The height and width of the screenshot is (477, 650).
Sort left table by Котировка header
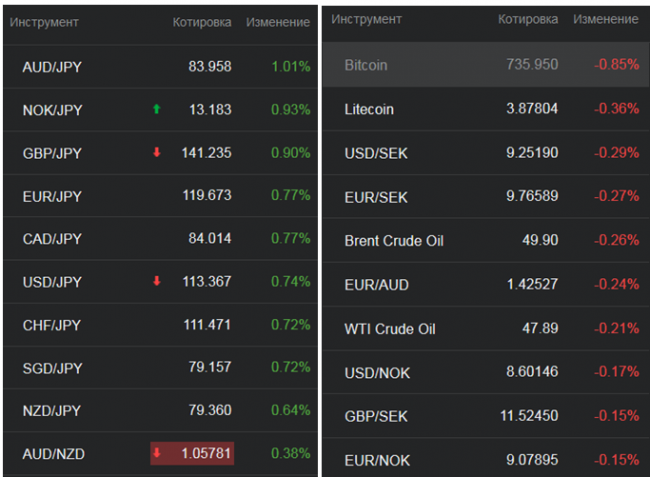201,22
